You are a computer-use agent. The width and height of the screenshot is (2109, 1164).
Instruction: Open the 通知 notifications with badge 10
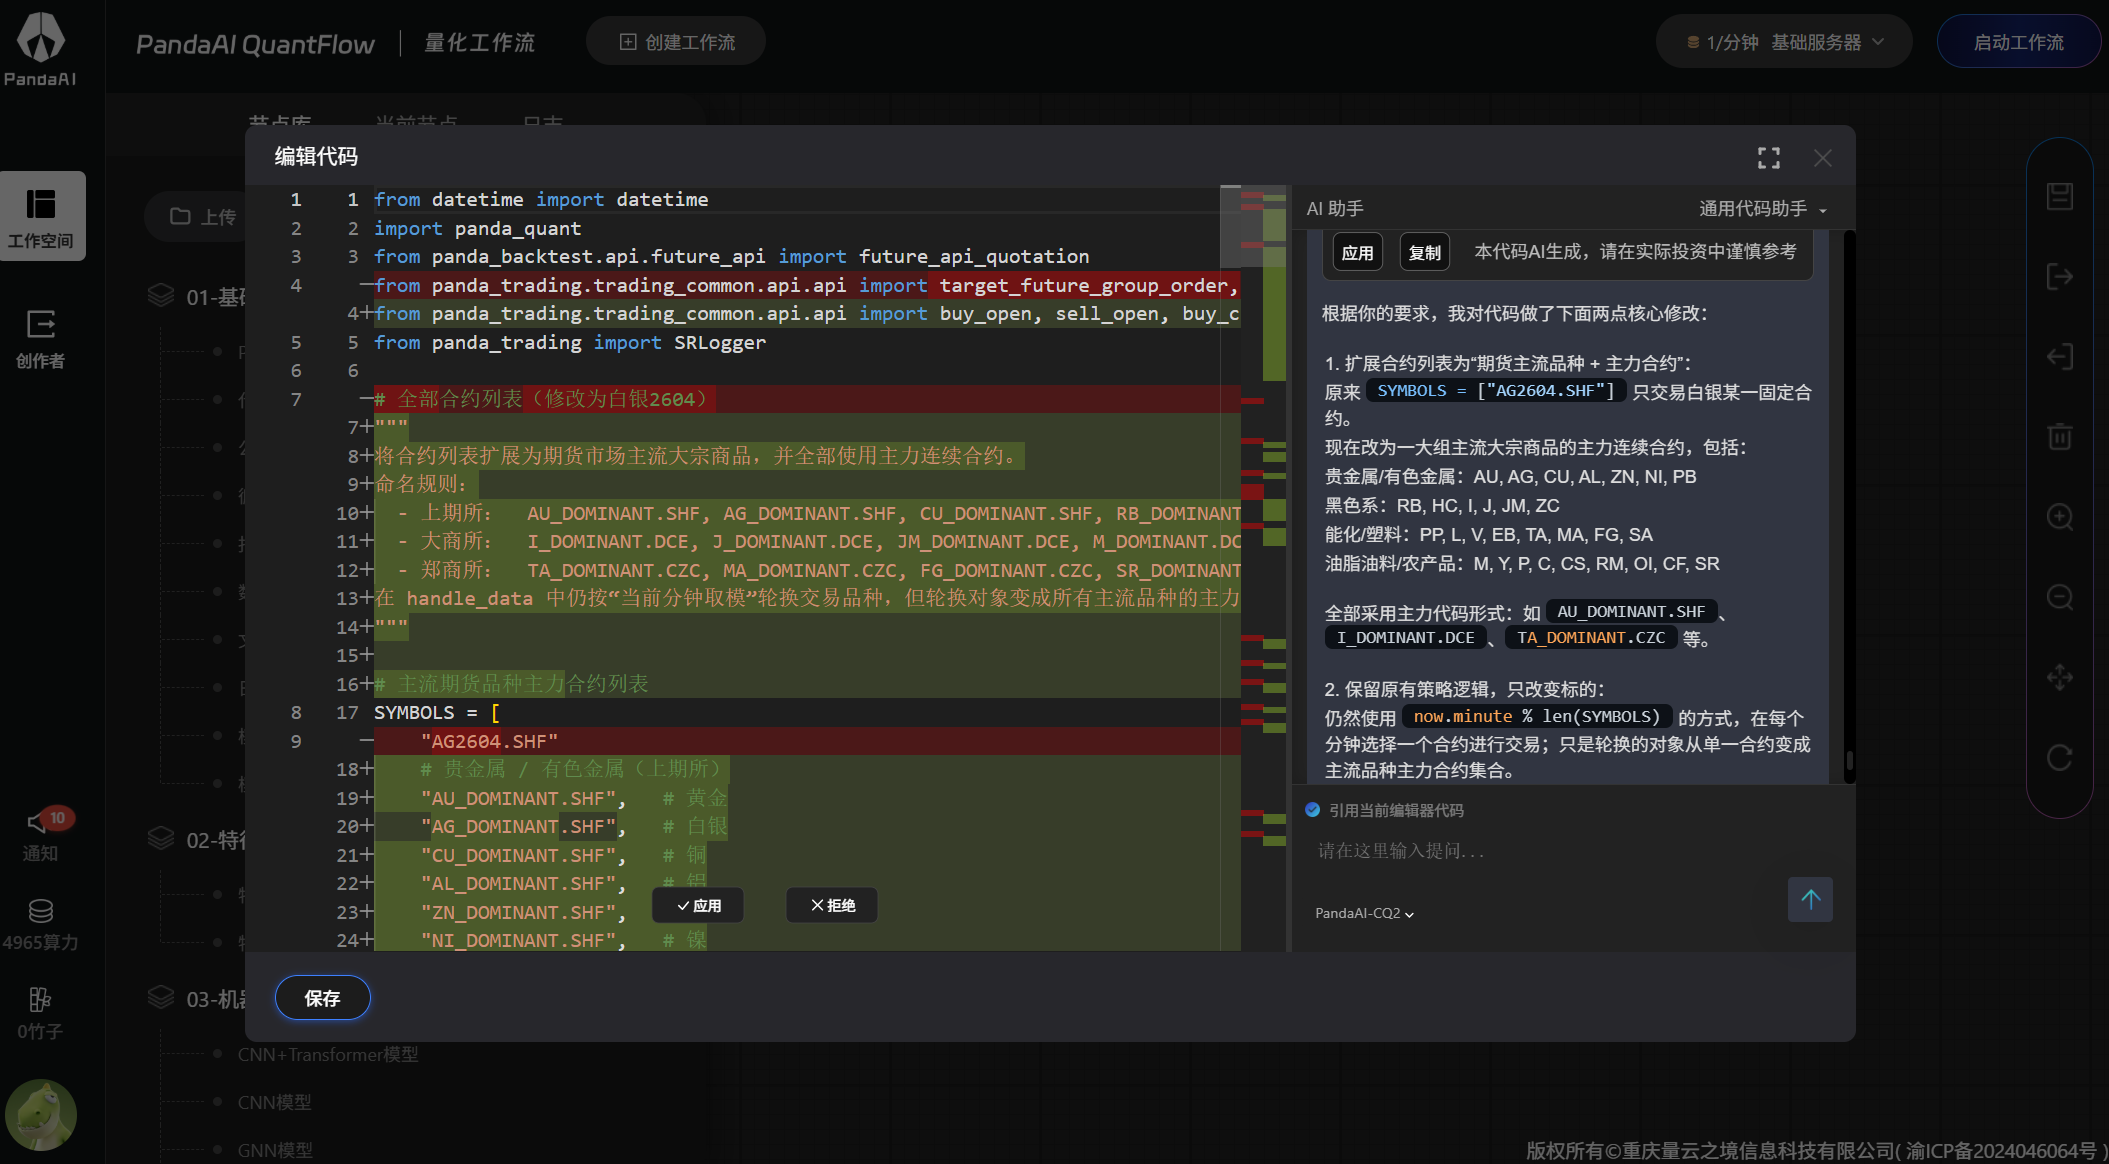click(x=41, y=834)
